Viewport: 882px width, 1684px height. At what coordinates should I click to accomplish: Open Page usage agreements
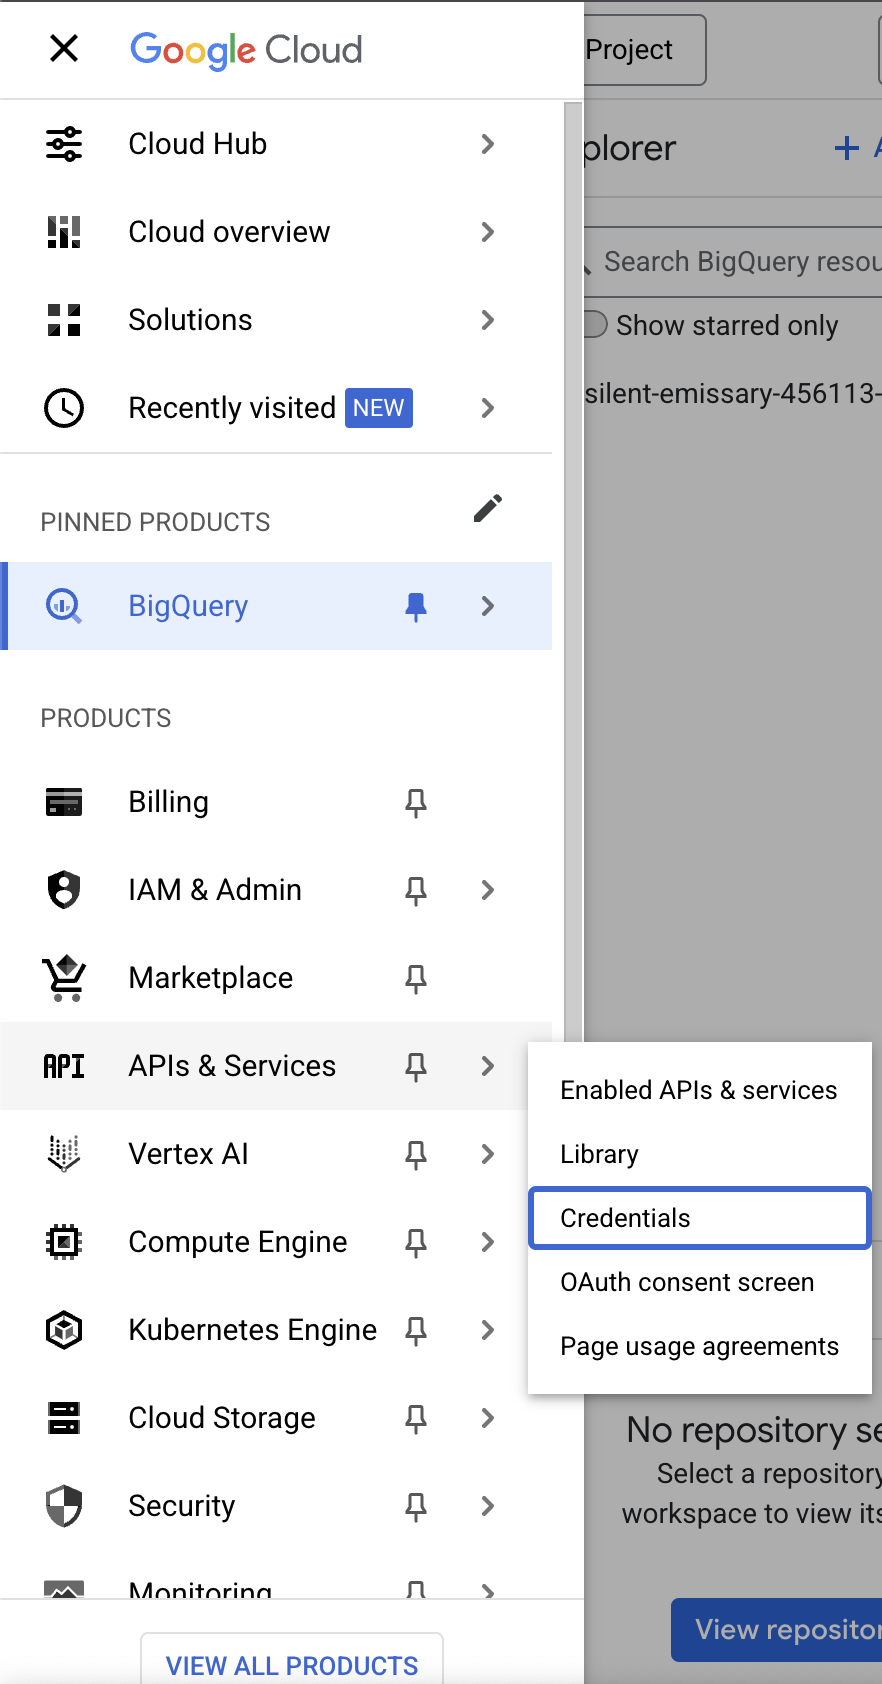point(699,1346)
